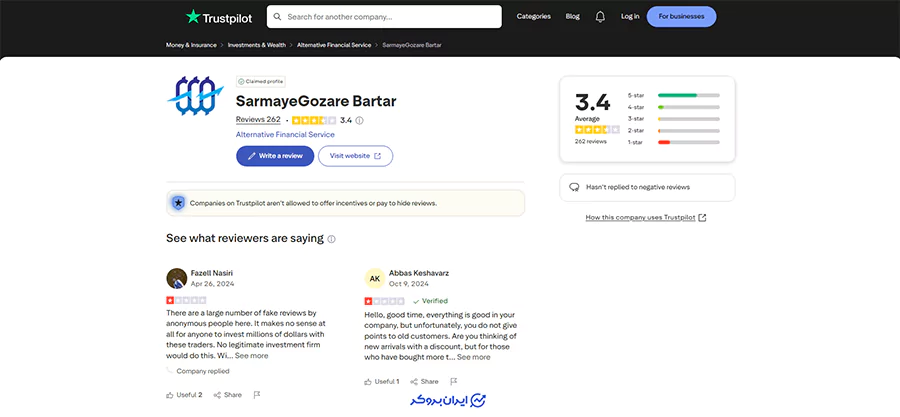
Task: Click the Write a review button
Action: tap(275, 156)
